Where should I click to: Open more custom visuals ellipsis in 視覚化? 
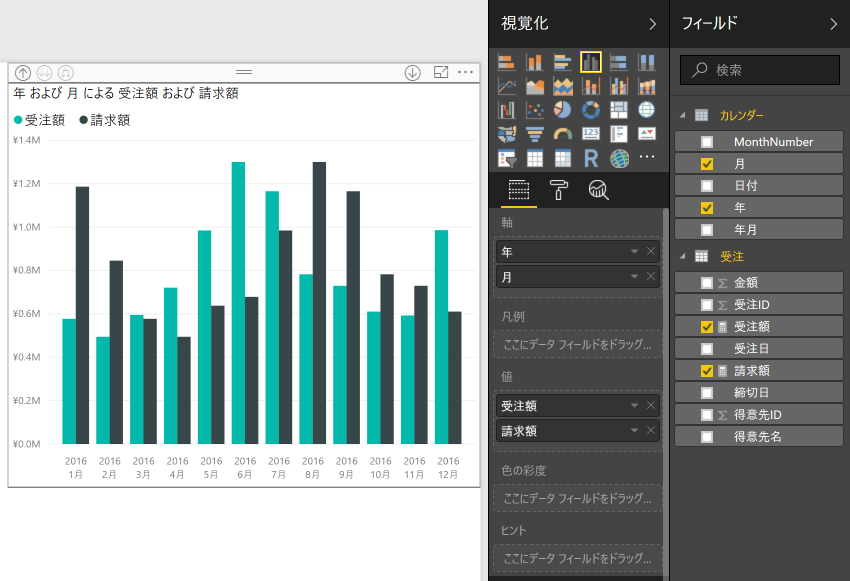coord(647,157)
